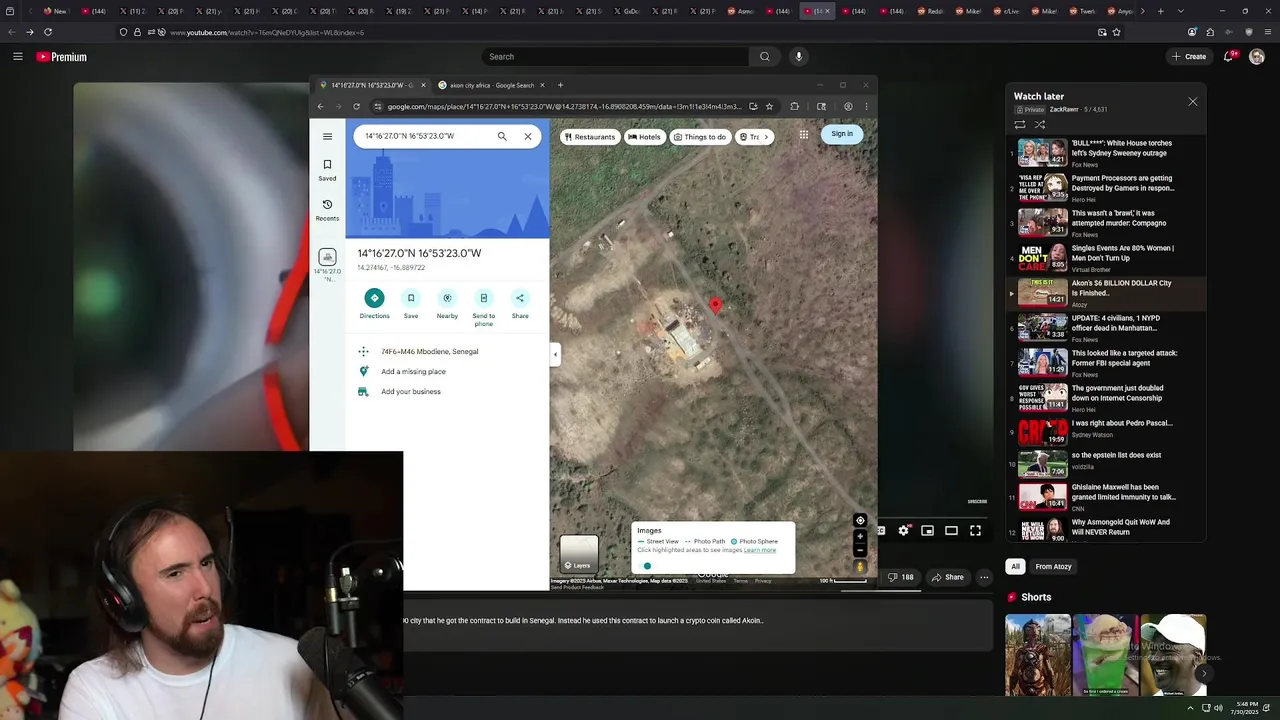Select the From Atozy filter chip
Image resolution: width=1280 pixels, height=720 pixels.
(1053, 566)
